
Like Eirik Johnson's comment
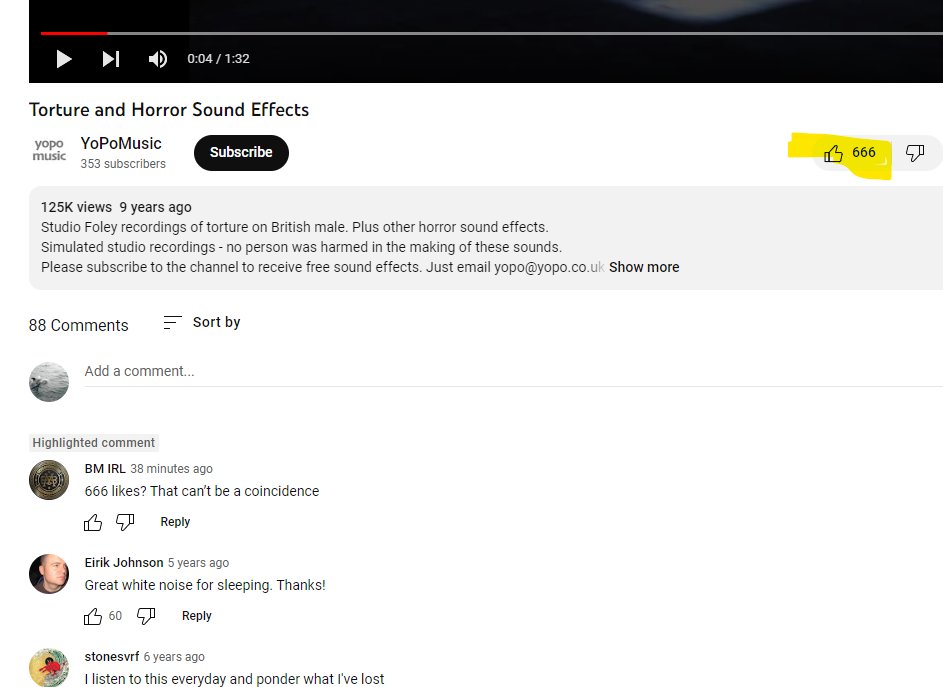93,616
